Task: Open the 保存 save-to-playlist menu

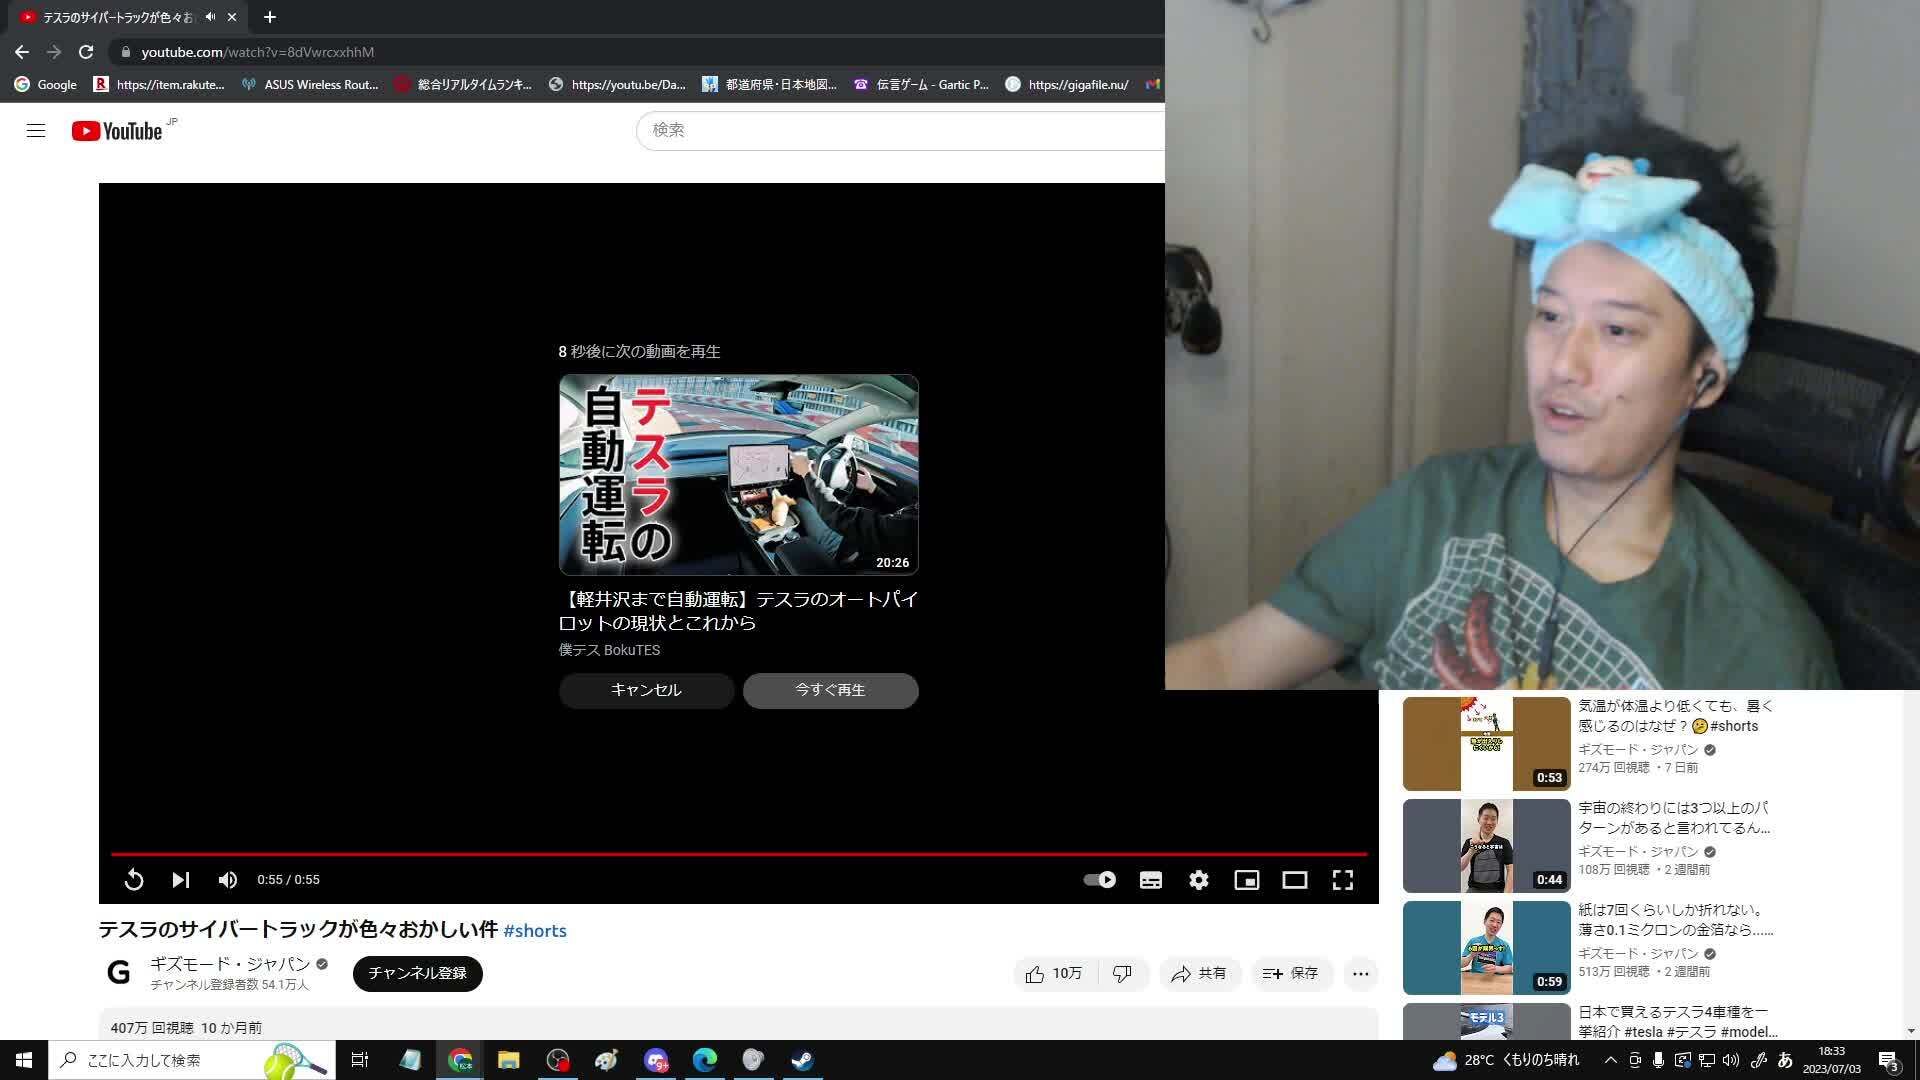Action: (1291, 974)
